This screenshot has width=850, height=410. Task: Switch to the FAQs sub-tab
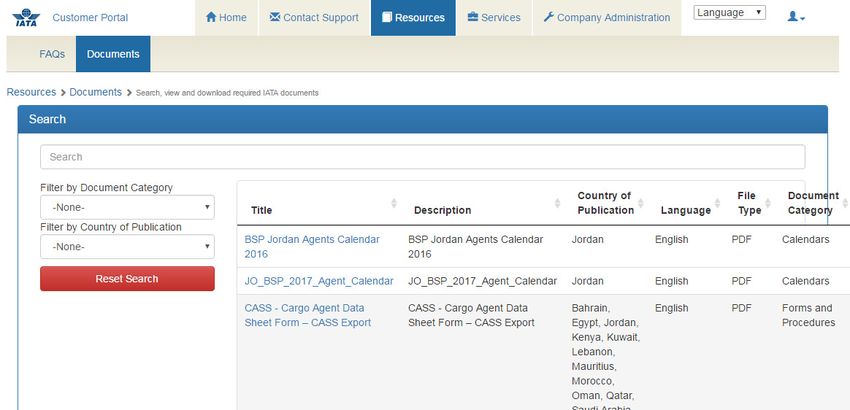click(x=52, y=54)
